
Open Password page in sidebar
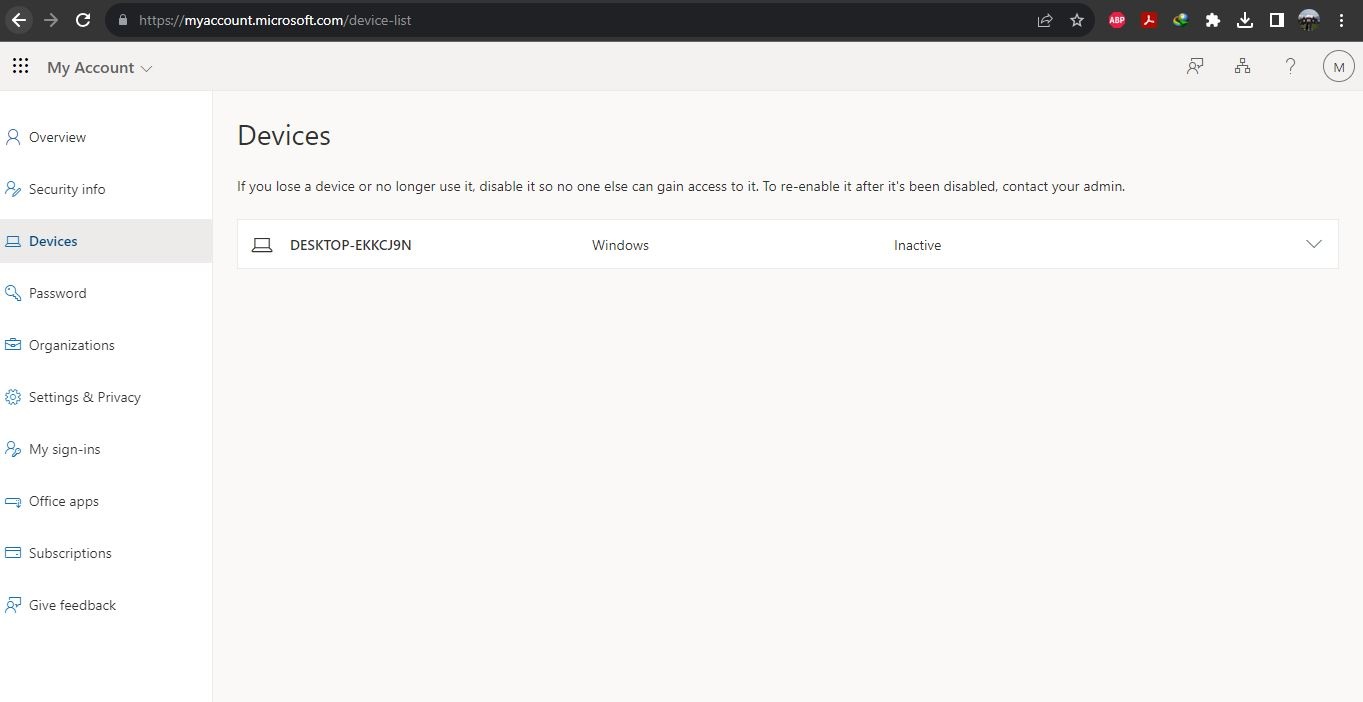click(x=106, y=293)
